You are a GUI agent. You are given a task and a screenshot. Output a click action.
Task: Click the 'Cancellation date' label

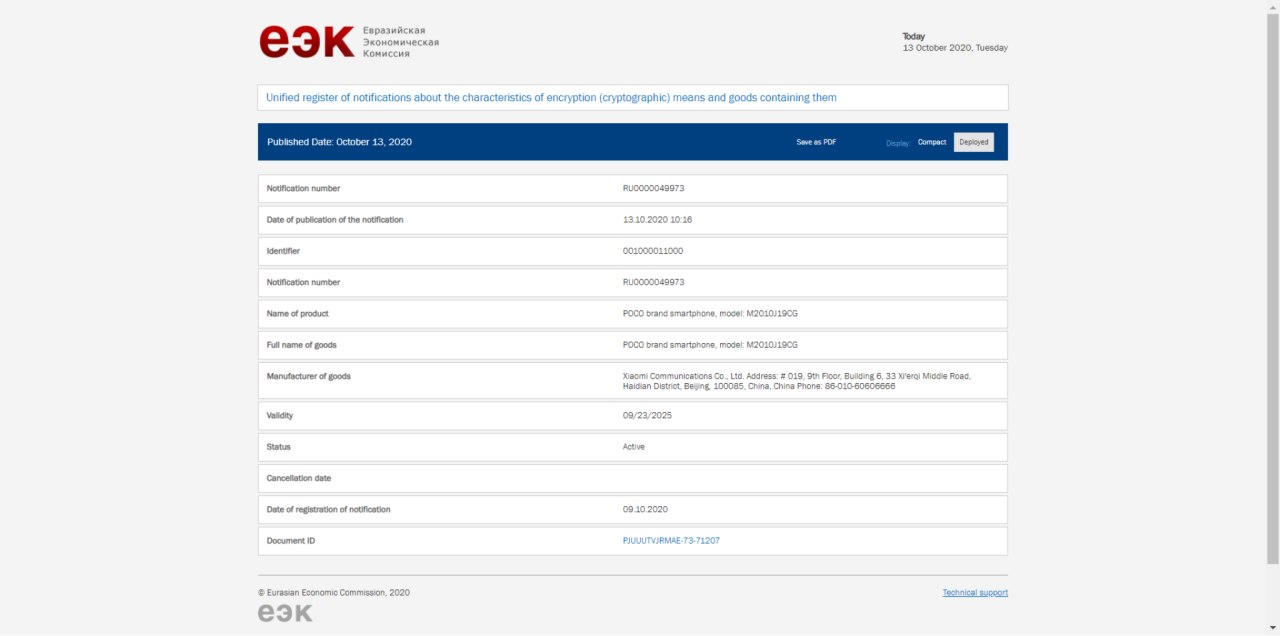click(299, 479)
